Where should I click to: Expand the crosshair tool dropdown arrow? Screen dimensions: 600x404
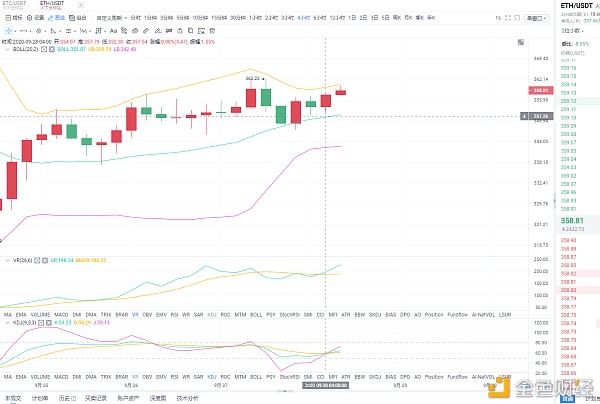15,31
